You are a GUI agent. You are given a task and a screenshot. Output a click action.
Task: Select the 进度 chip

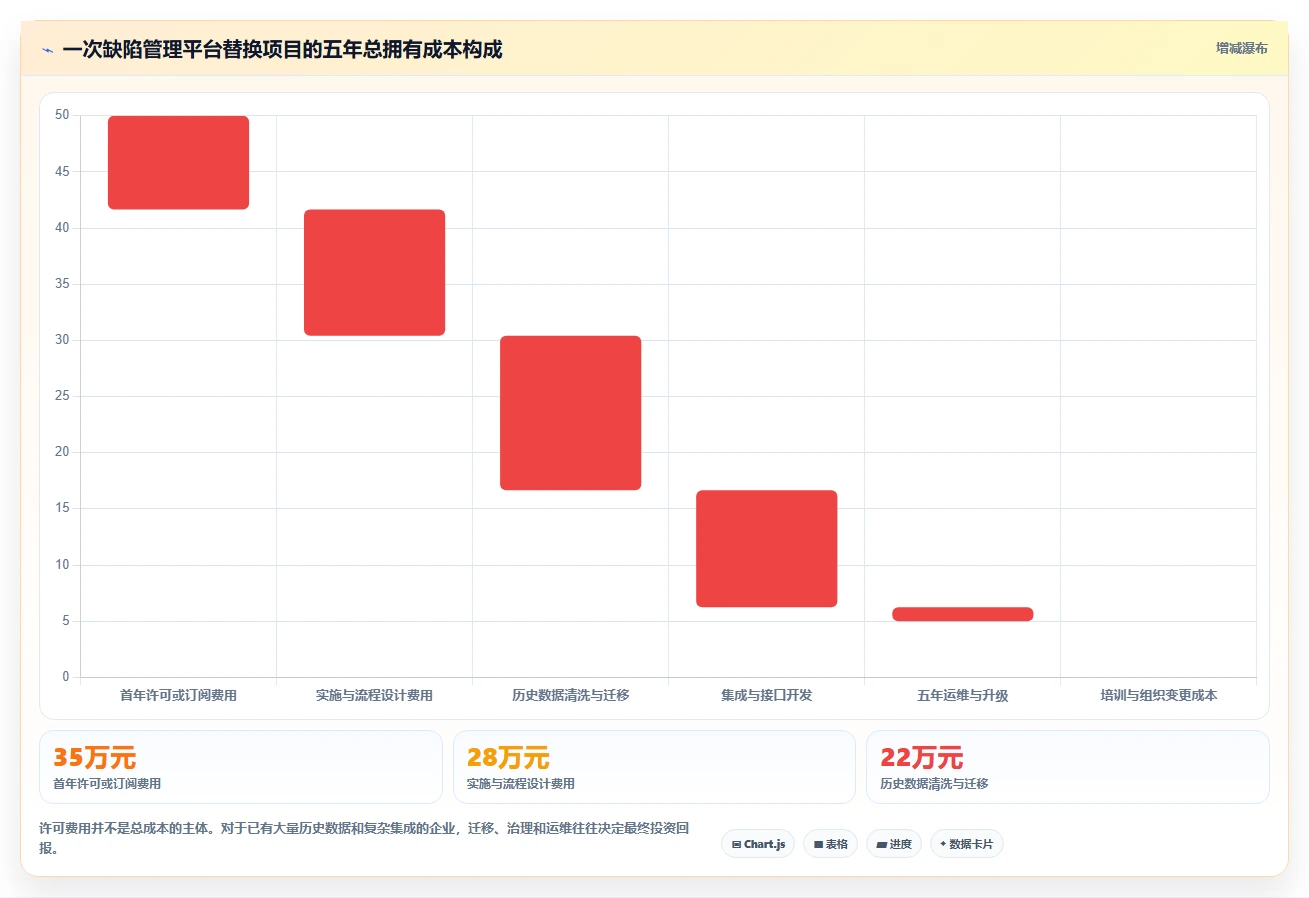point(893,844)
